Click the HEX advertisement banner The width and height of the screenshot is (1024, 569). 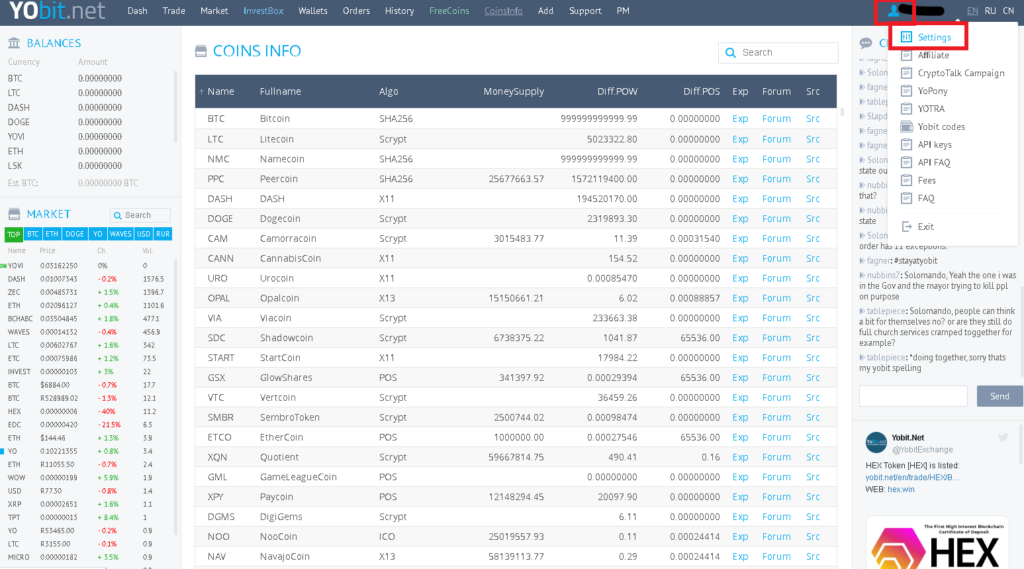pyautogui.click(x=936, y=544)
